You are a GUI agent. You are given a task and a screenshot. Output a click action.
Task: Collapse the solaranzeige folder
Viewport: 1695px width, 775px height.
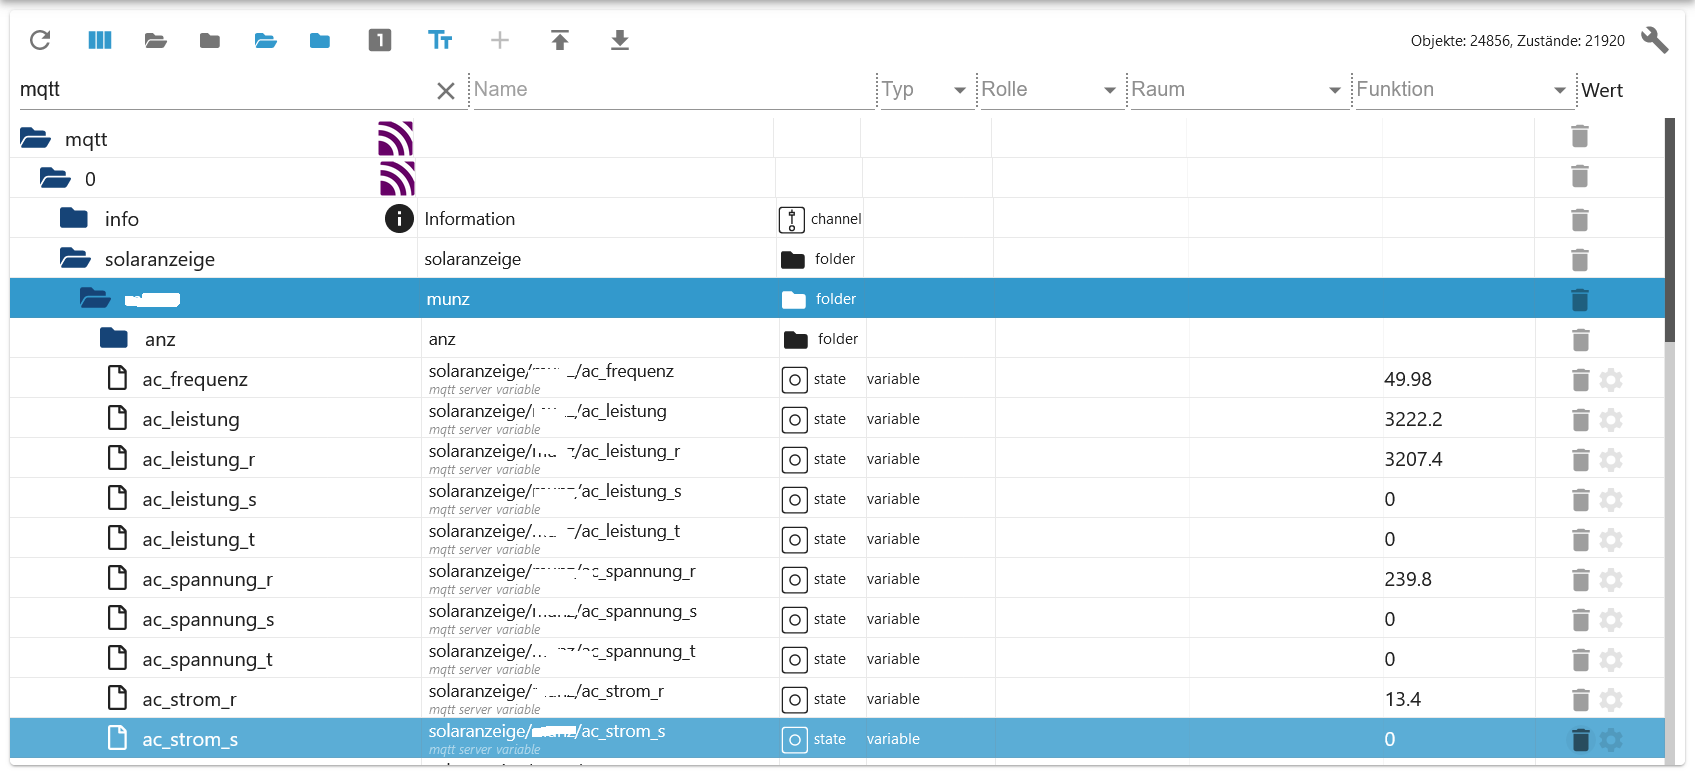(x=75, y=258)
